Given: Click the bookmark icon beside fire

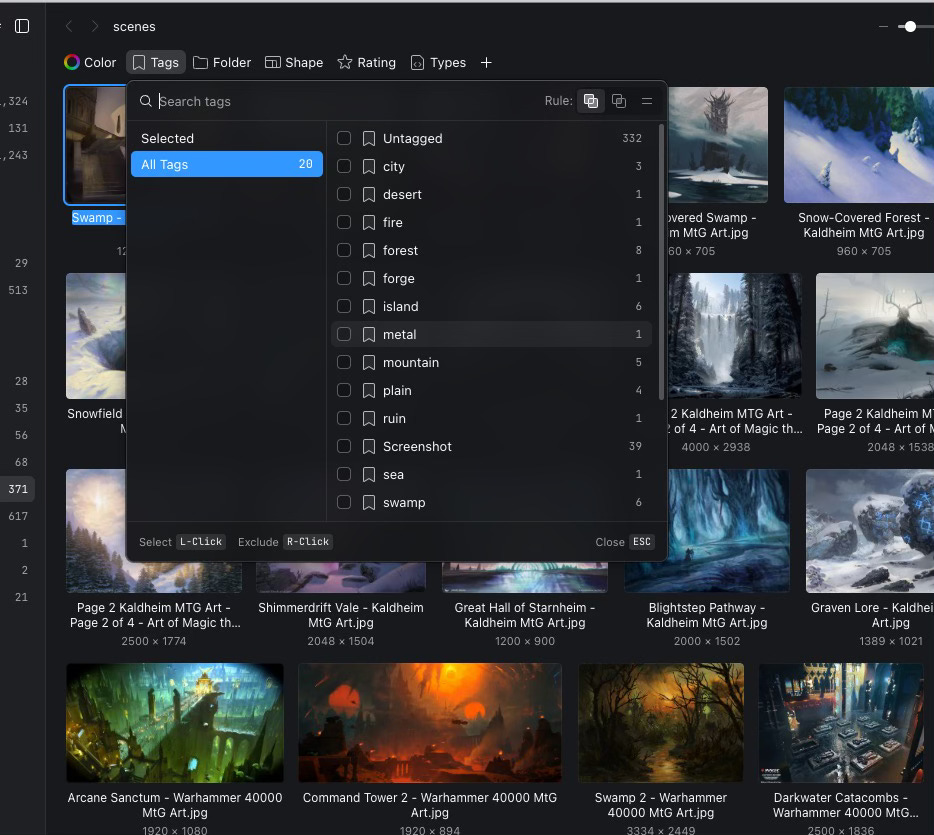Looking at the screenshot, I should pos(369,223).
